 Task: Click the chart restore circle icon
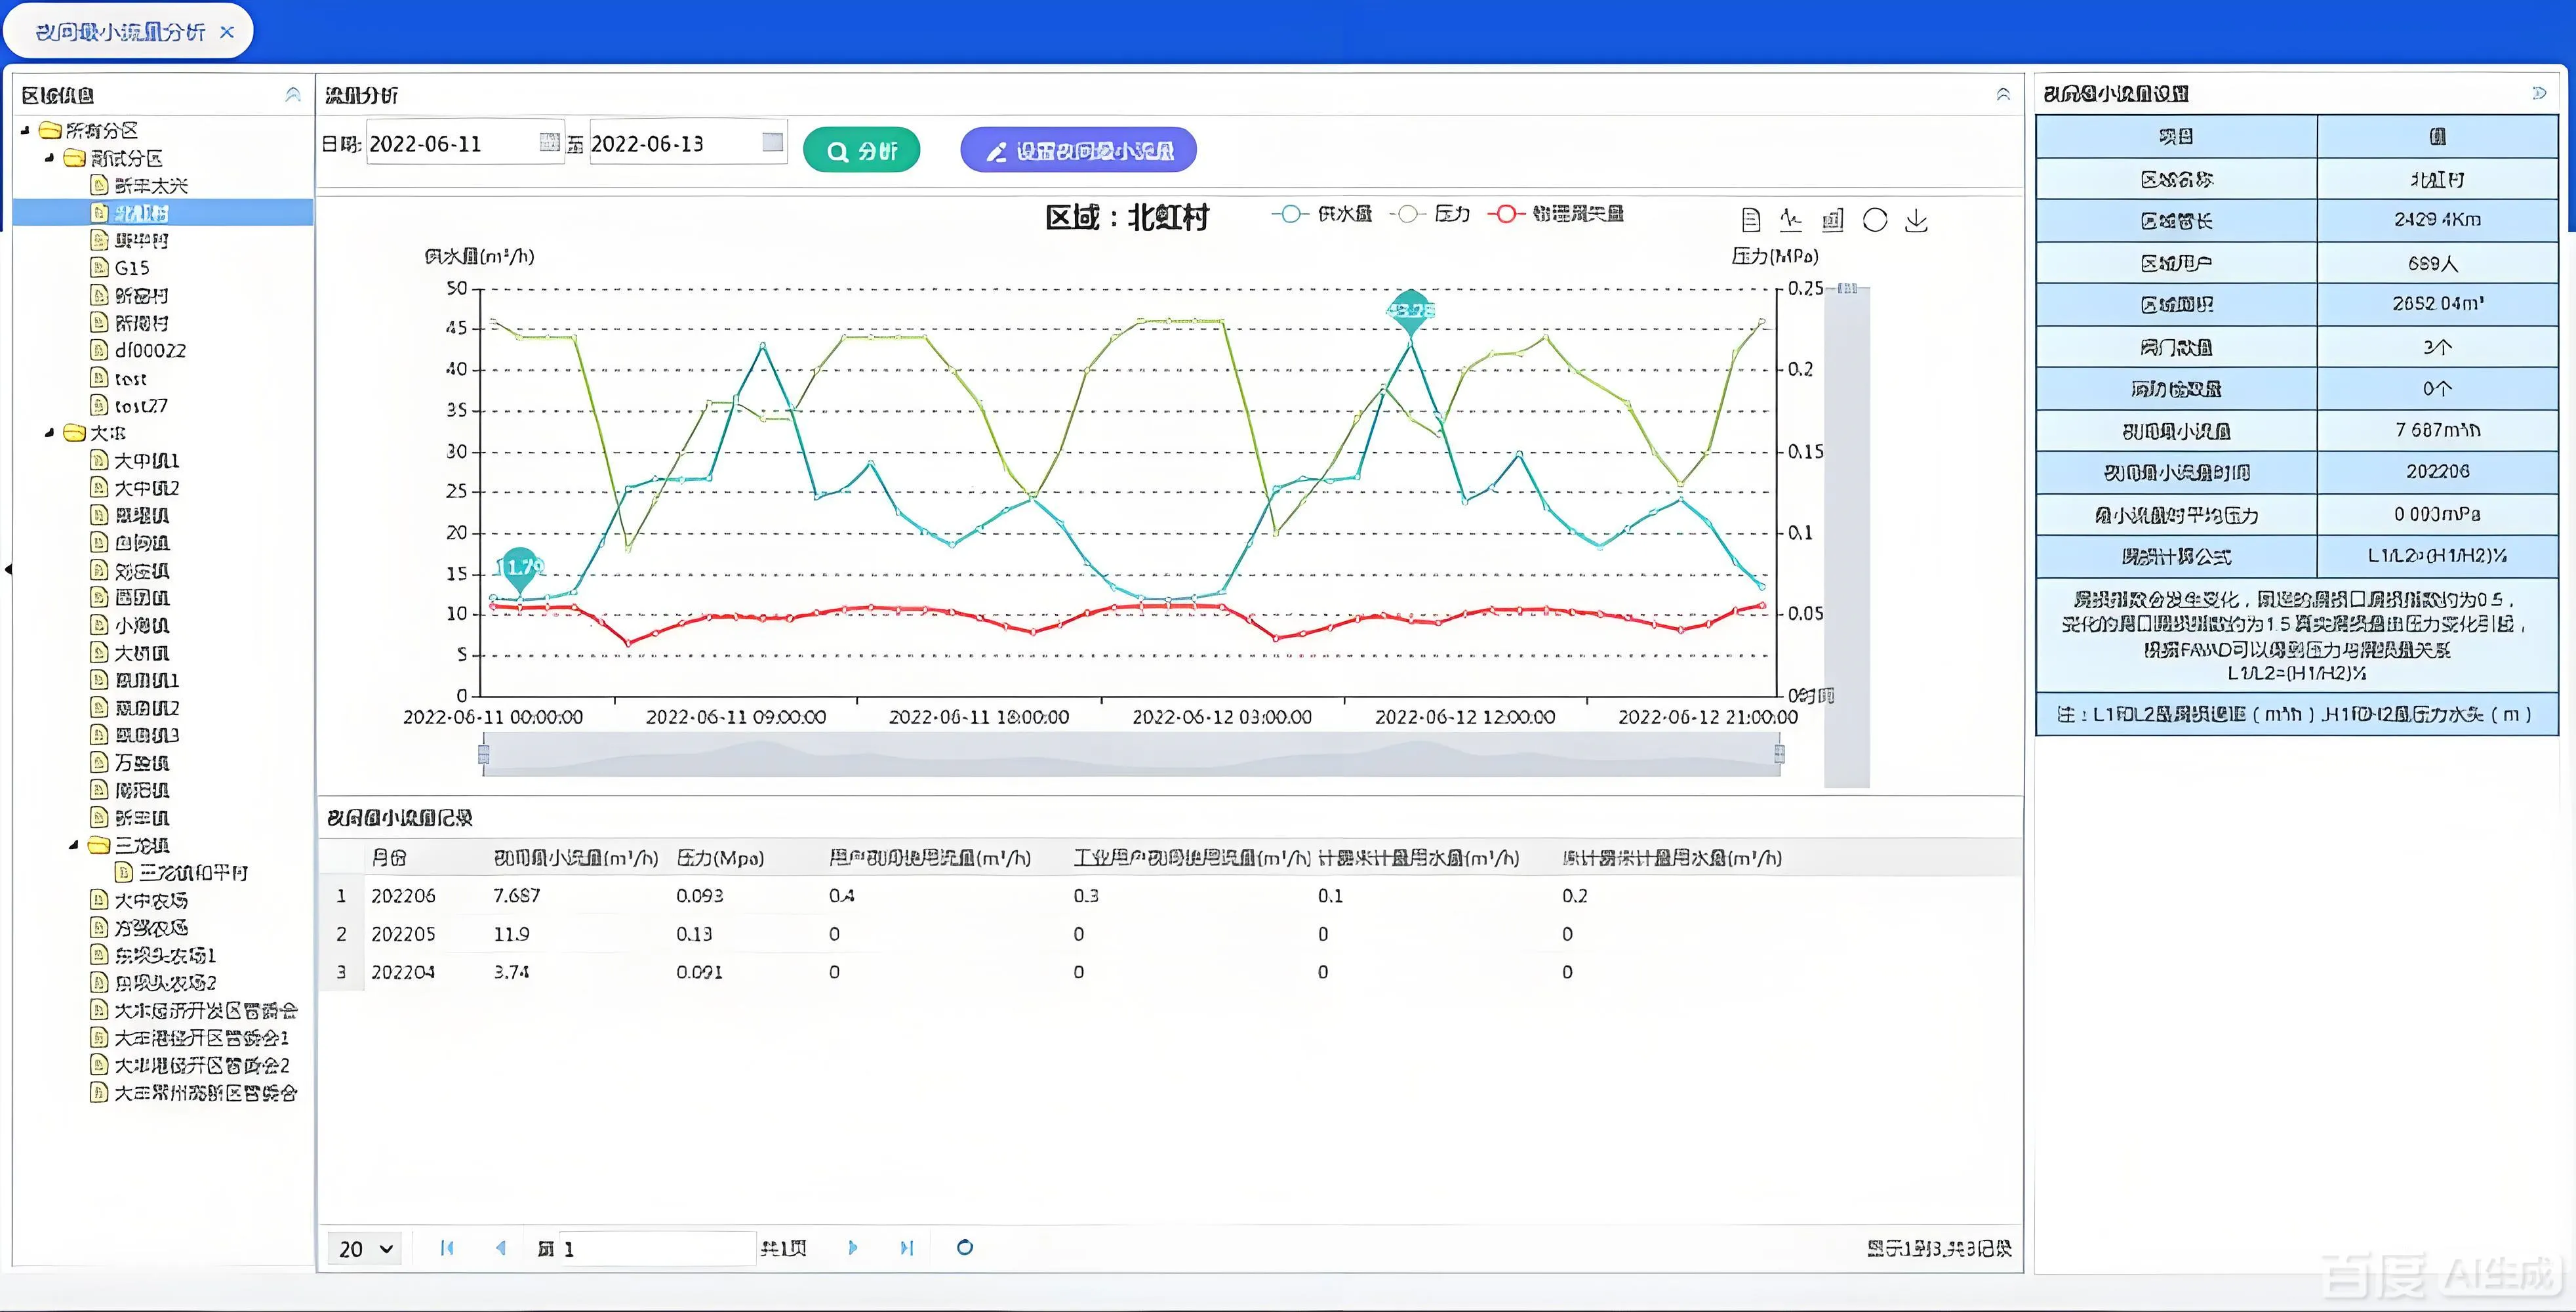coord(1875,220)
